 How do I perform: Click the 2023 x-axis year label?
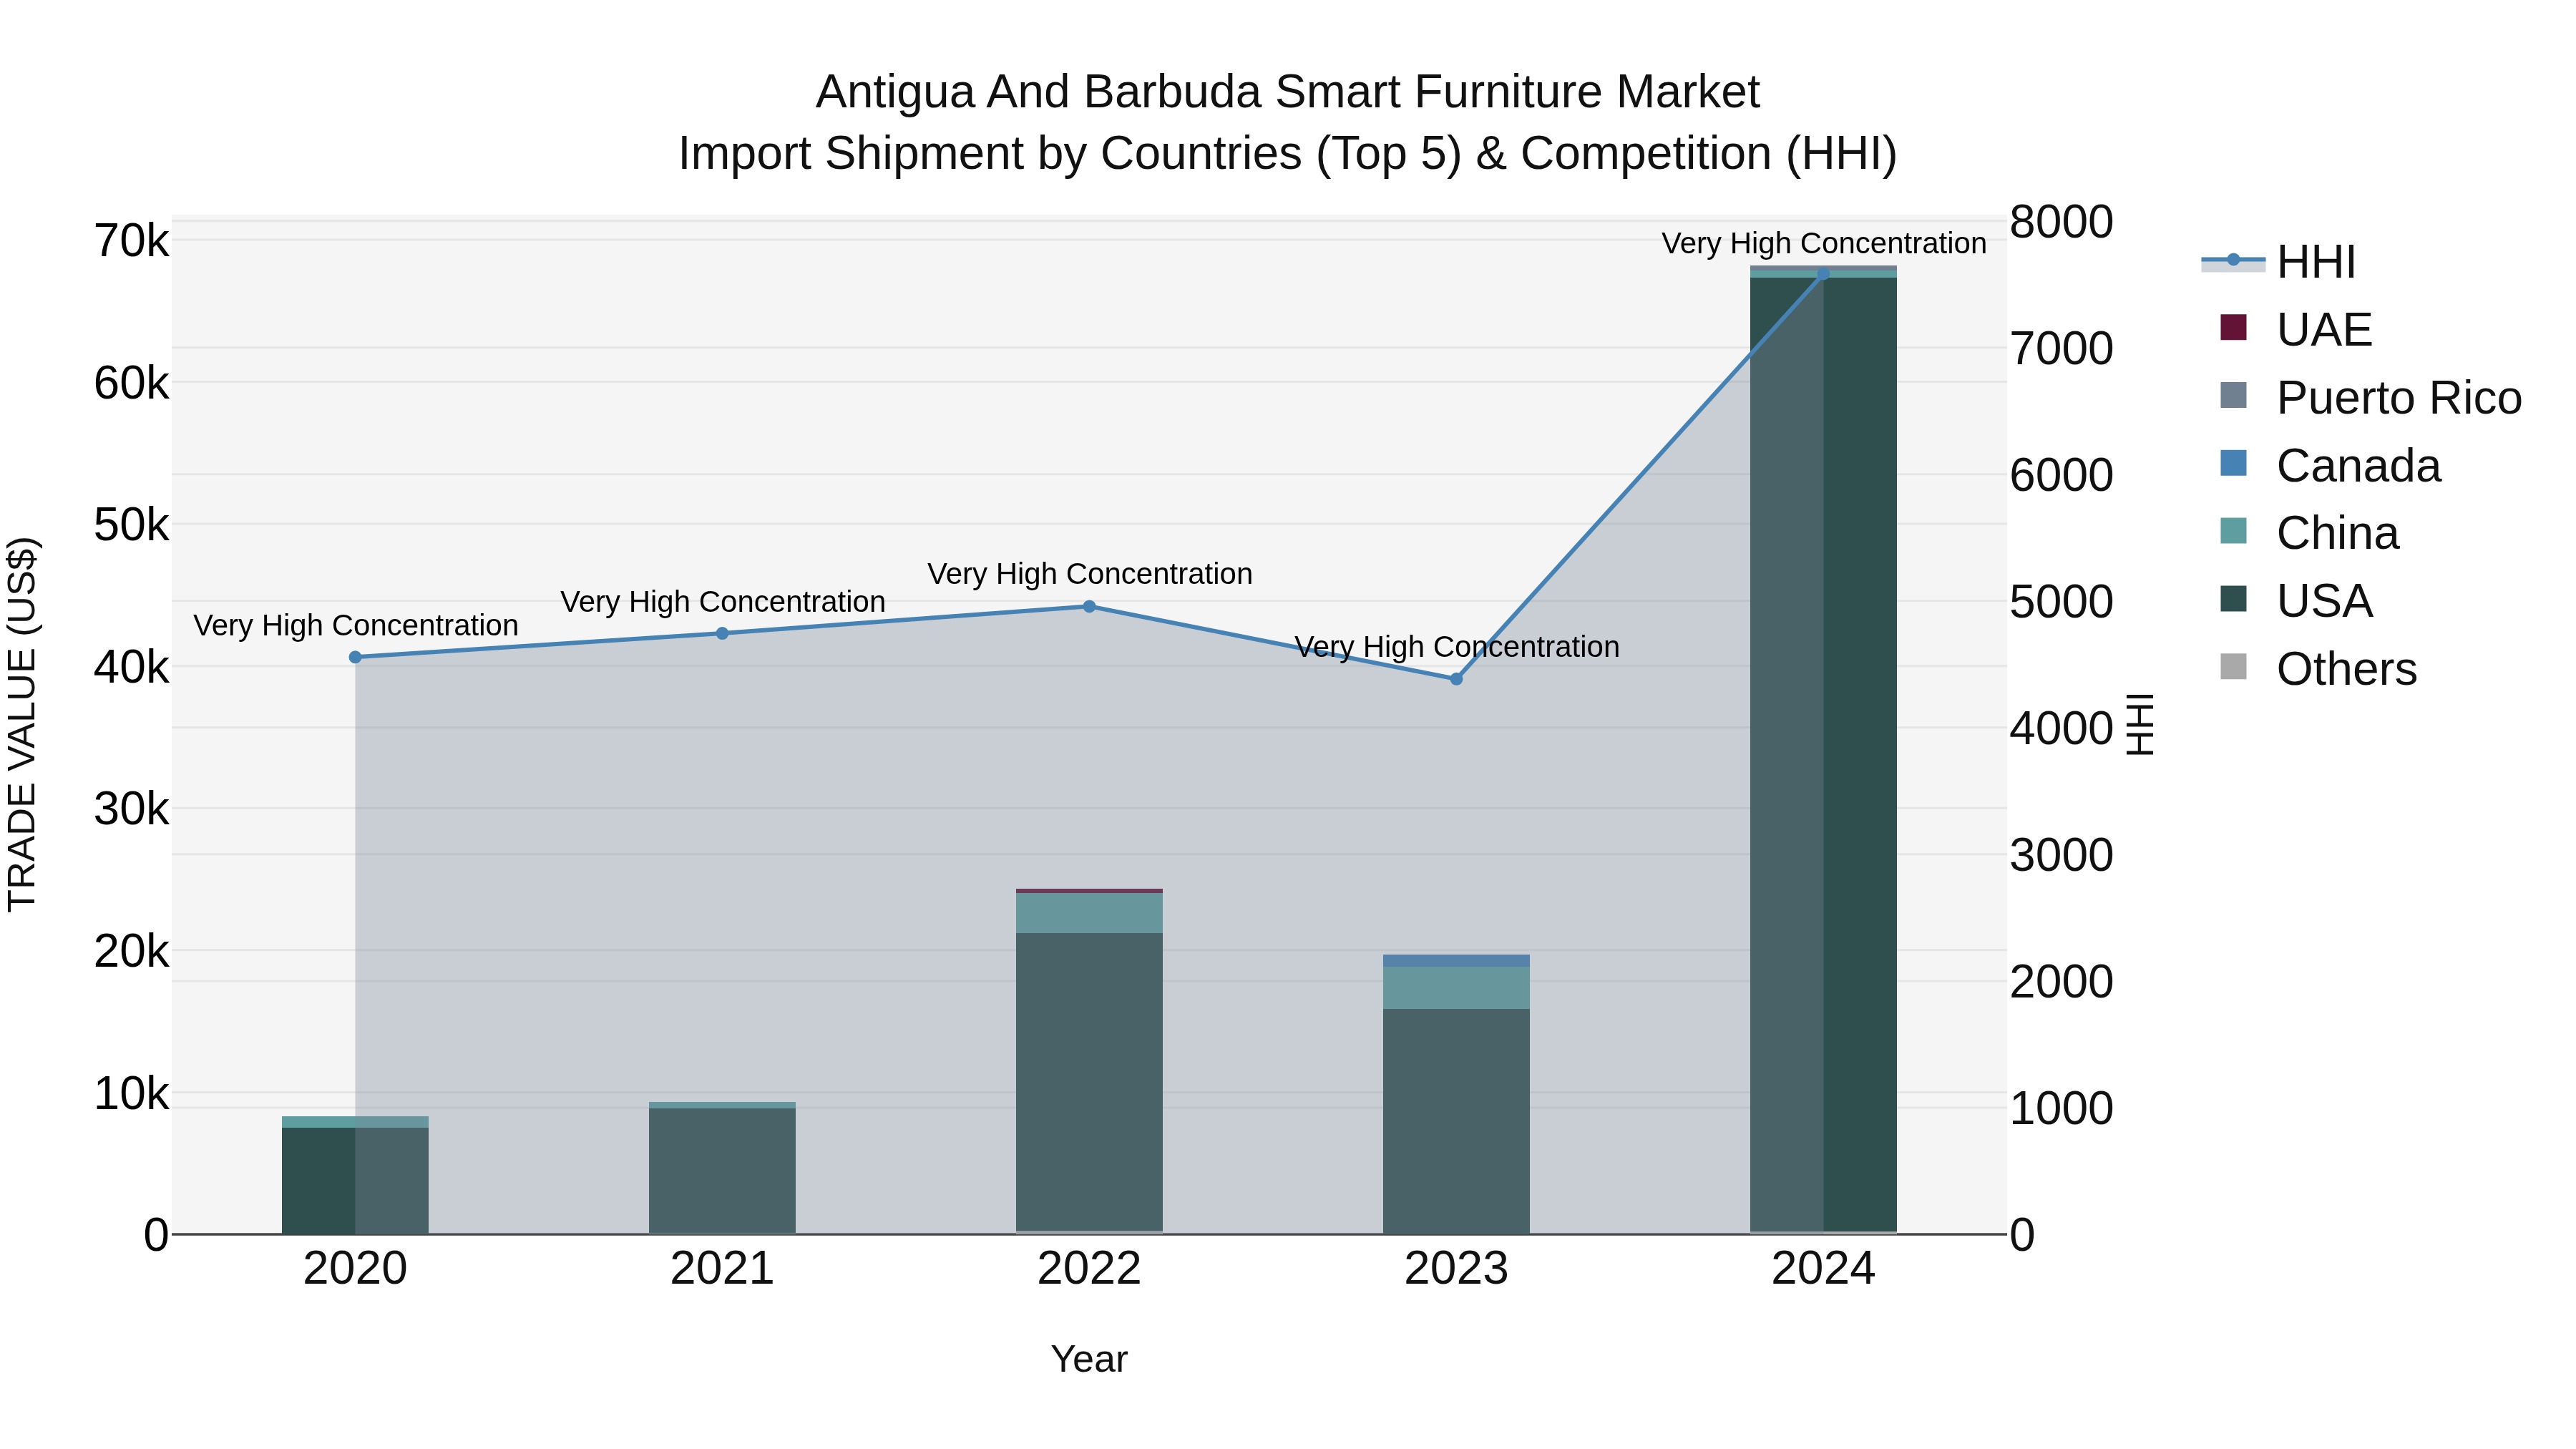tap(1456, 1269)
